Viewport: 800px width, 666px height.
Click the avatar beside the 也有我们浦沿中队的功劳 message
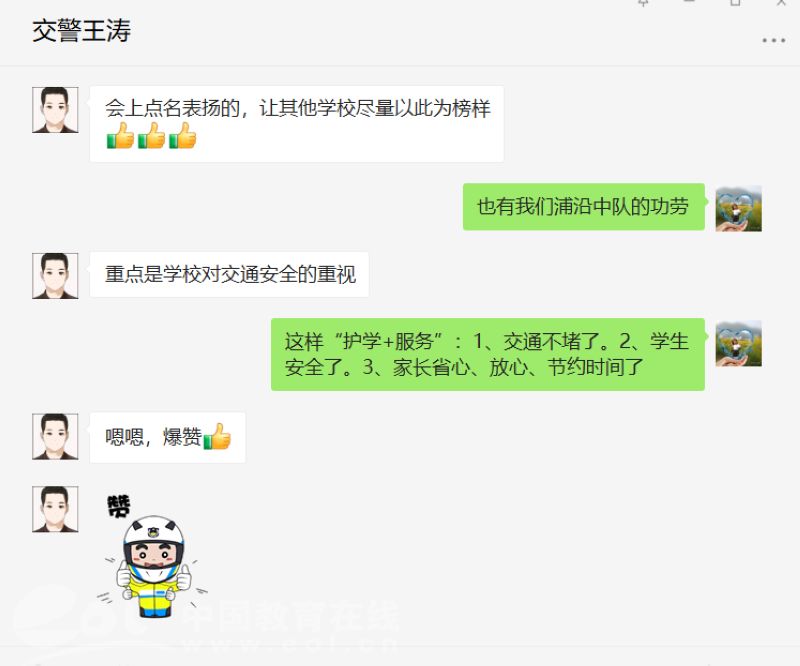(738, 209)
